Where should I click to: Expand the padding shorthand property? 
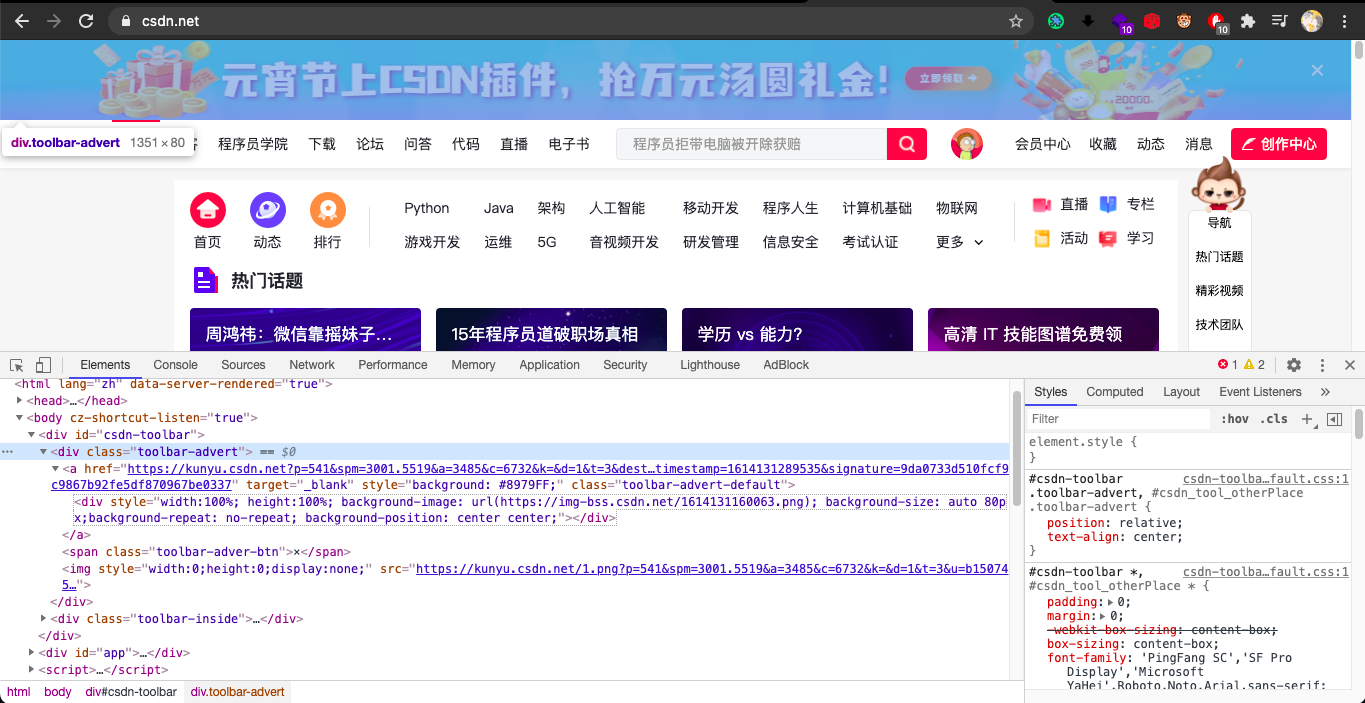pyautogui.click(x=1112, y=602)
